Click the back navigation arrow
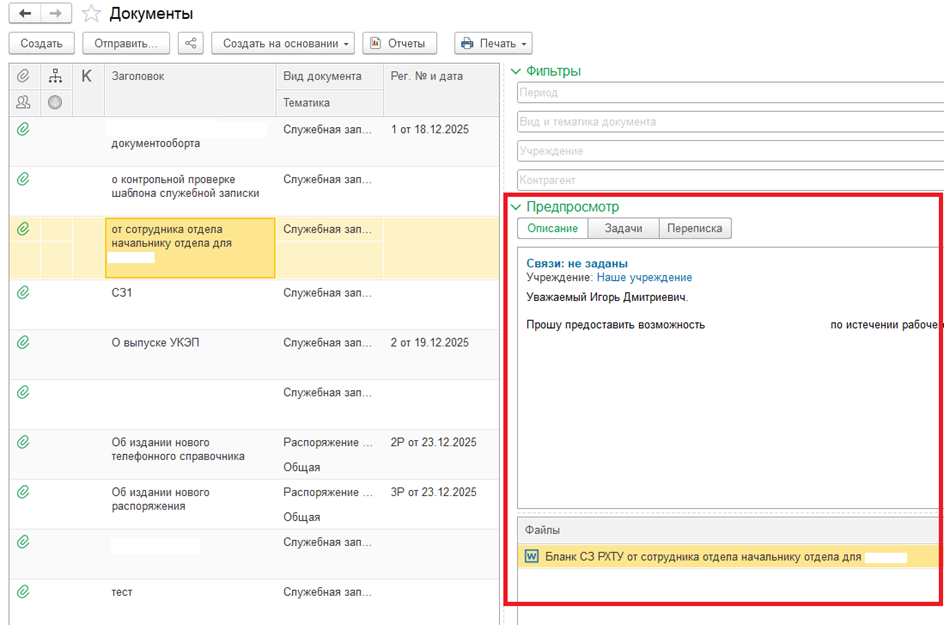This screenshot has width=944, height=625. coord(25,13)
